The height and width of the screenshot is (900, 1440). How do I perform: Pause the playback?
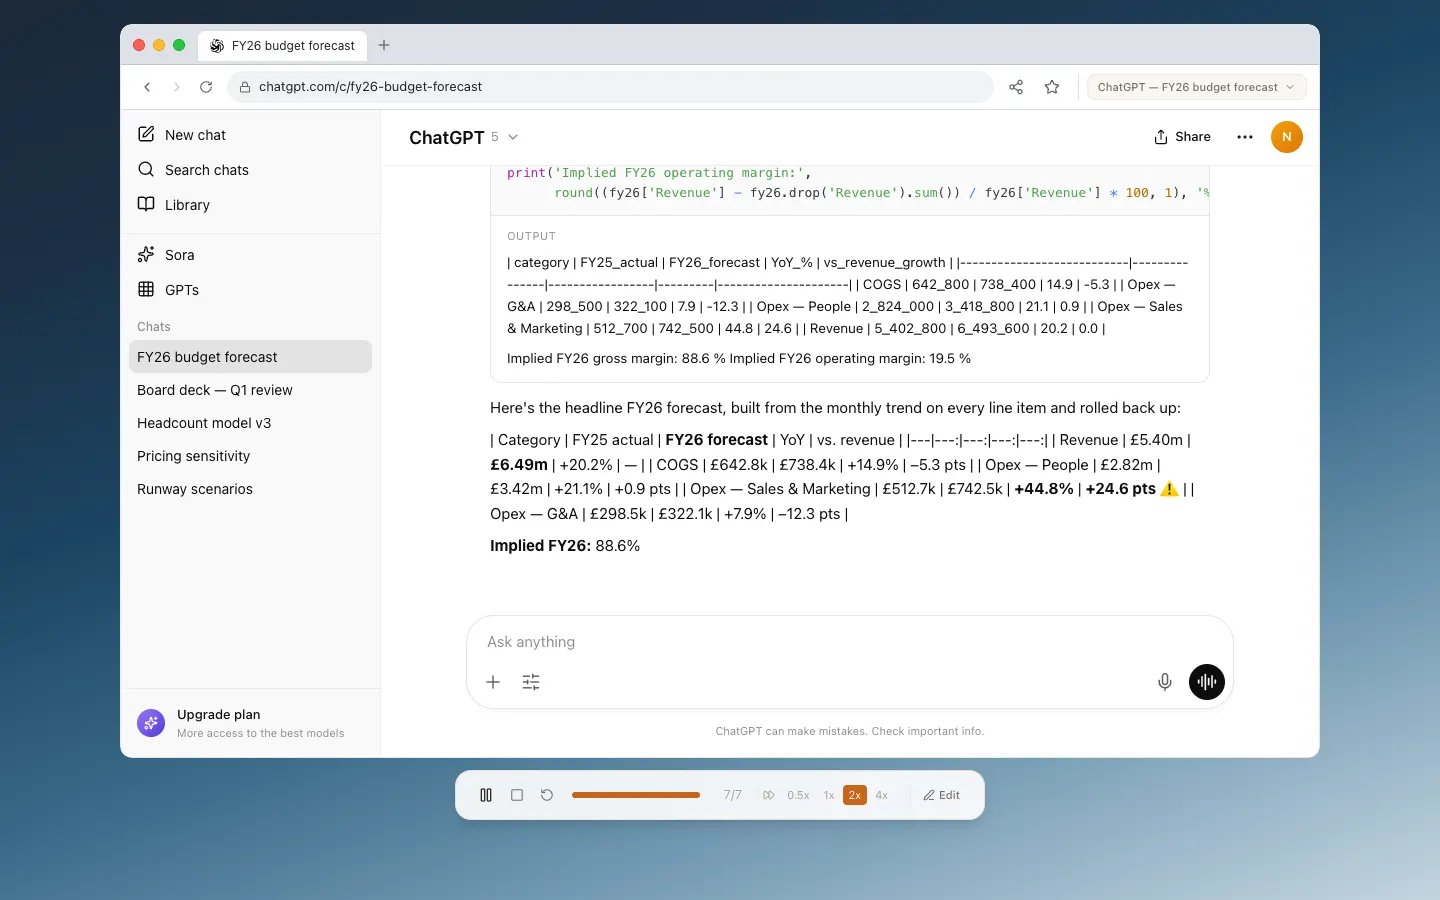click(486, 795)
